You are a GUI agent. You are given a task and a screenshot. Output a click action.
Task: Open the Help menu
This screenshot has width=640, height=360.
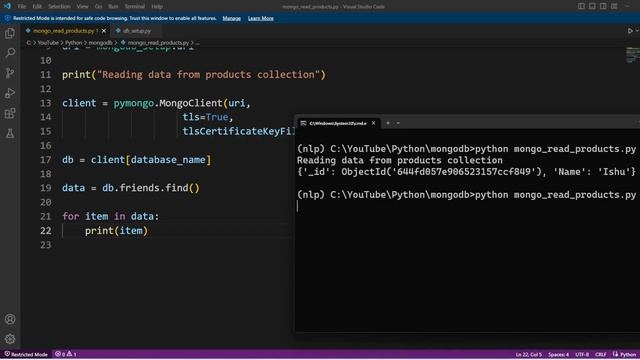pos(157,7)
